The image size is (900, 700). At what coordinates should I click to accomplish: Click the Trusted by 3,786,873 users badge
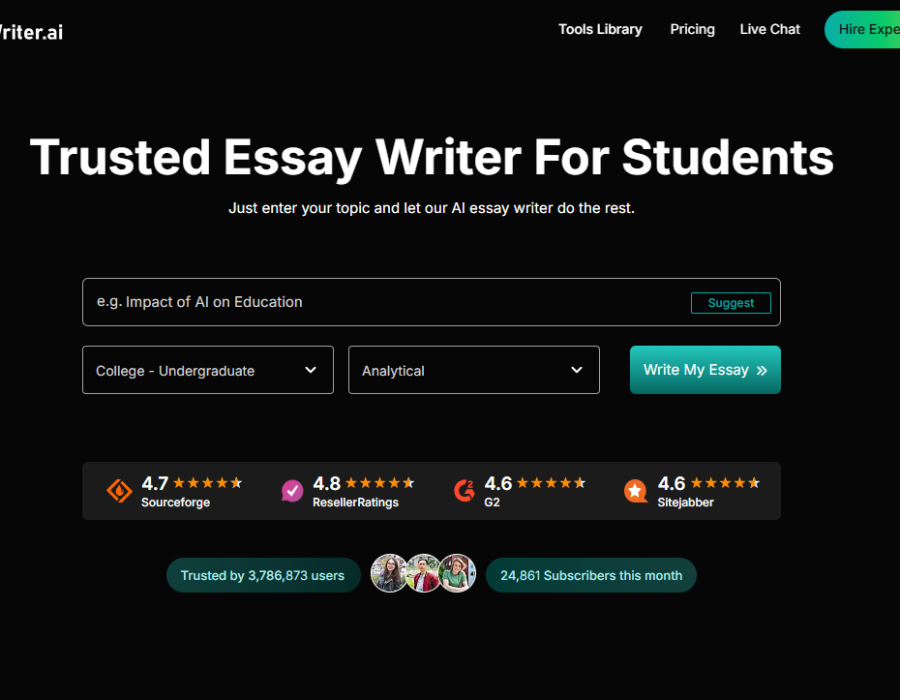pyautogui.click(x=263, y=575)
